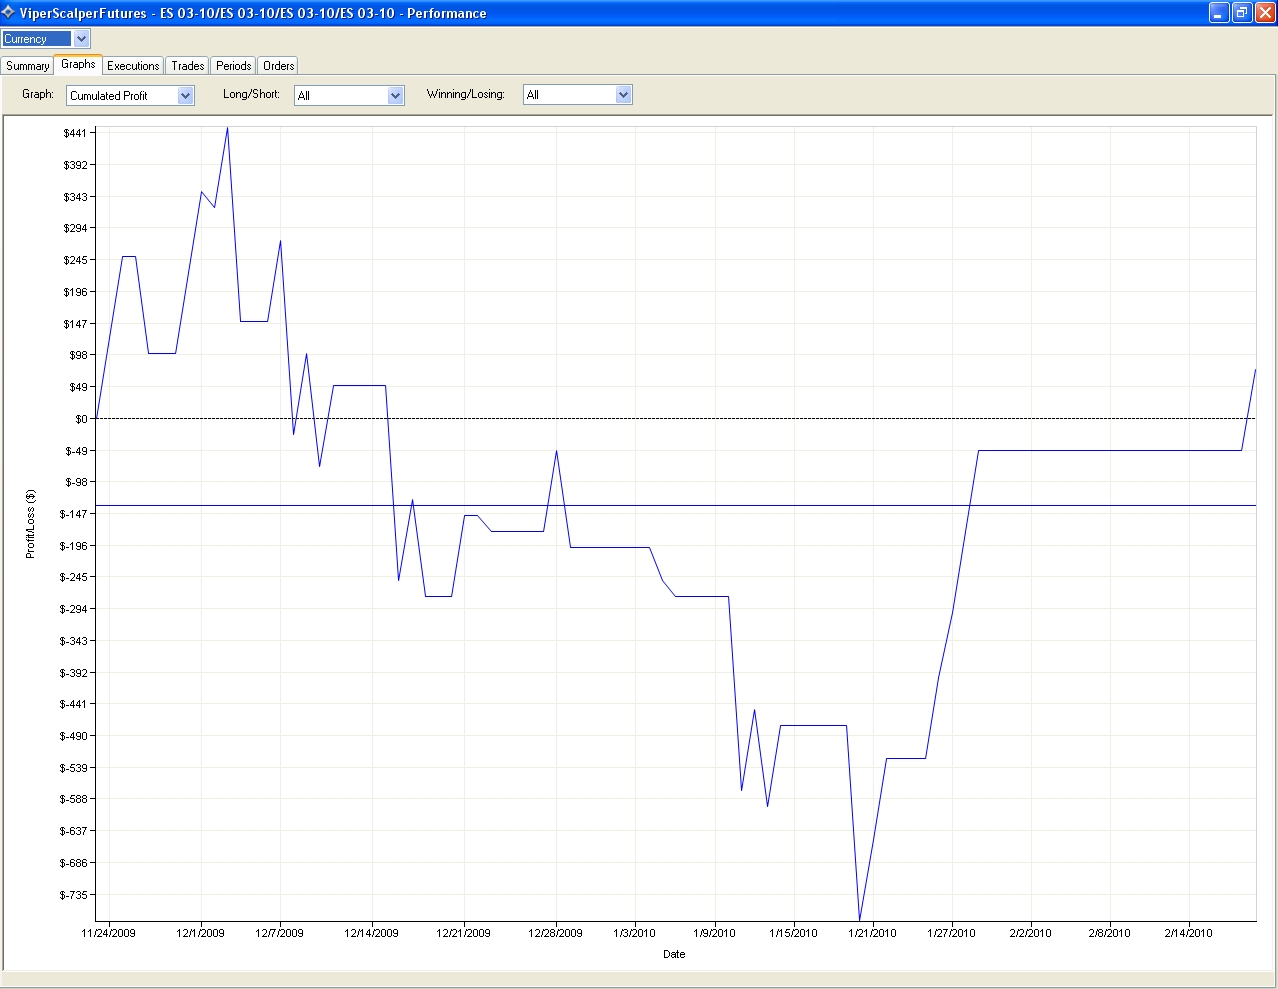Click the Date axis title
The image size is (1278, 989).
tap(674, 954)
